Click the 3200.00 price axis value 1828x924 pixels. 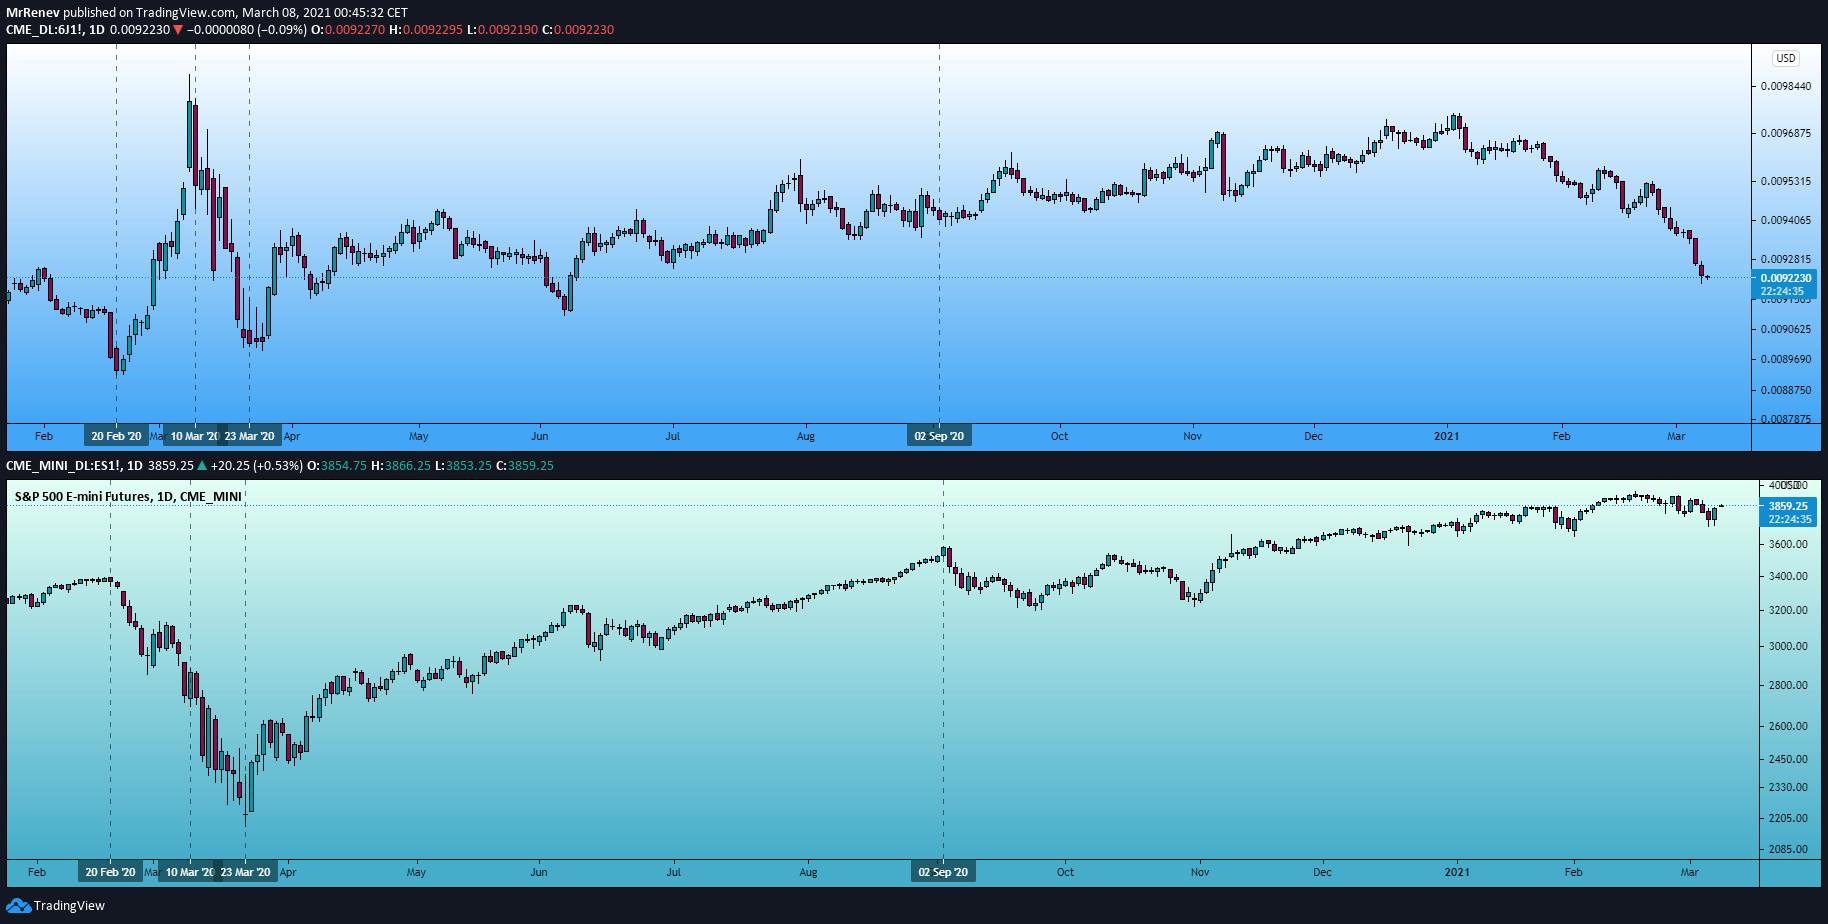pos(1788,610)
